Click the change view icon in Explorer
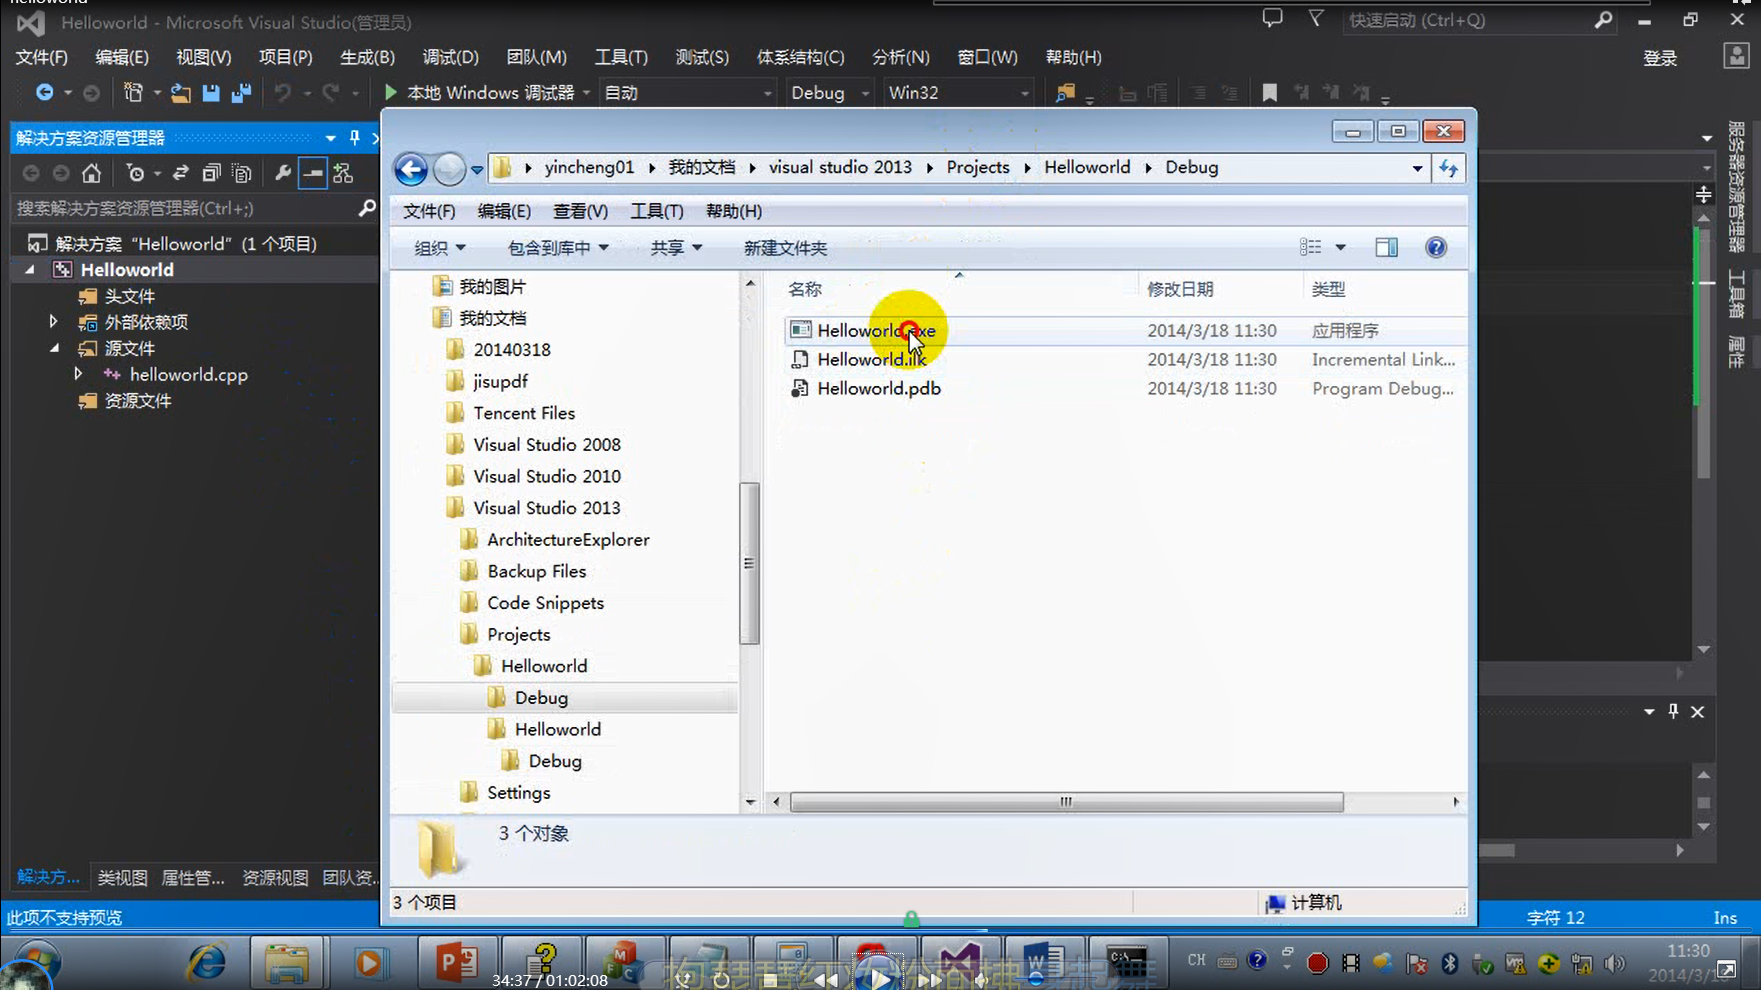1761x990 pixels. (x=1311, y=247)
